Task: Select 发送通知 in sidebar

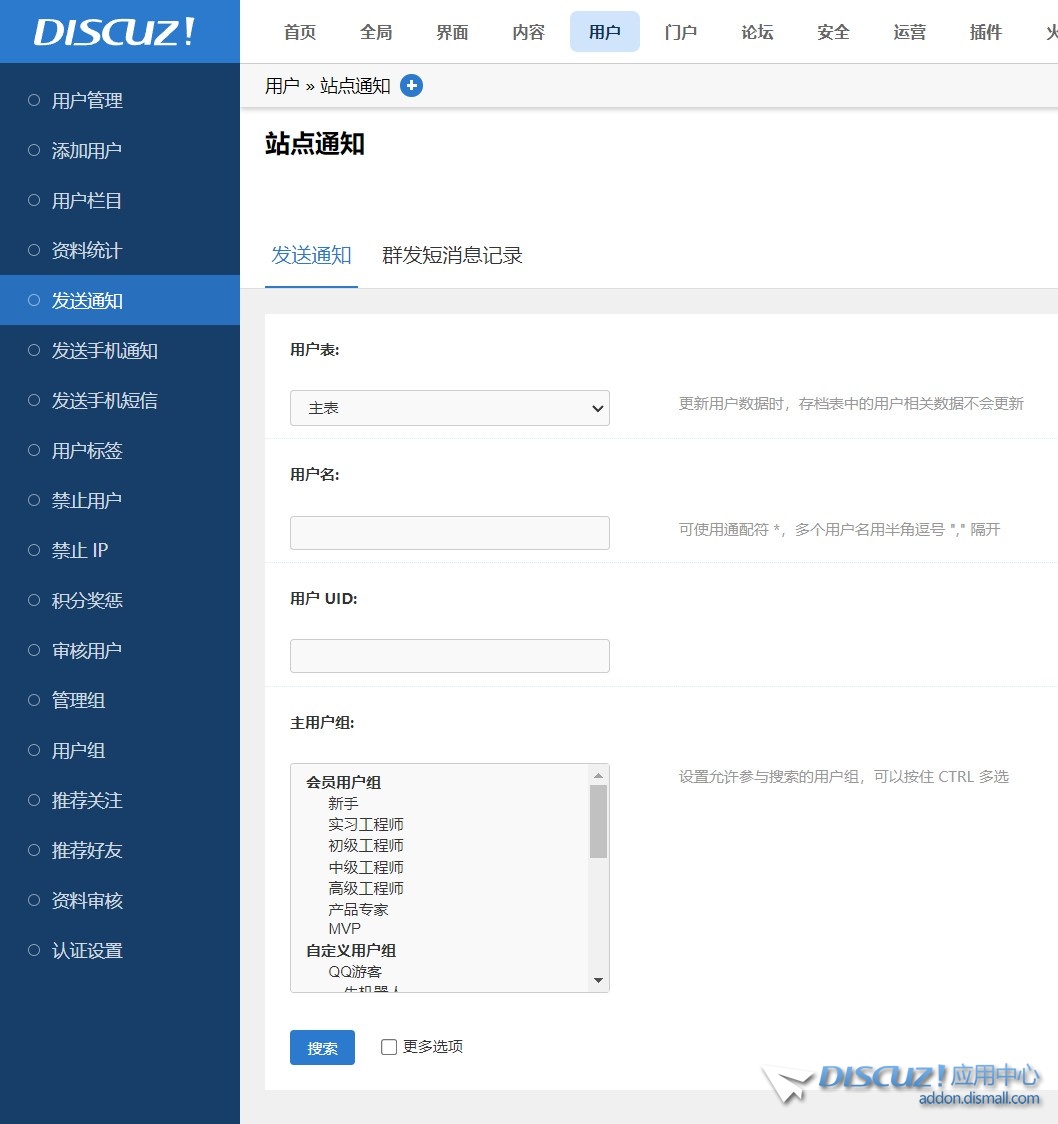Action: (120, 300)
